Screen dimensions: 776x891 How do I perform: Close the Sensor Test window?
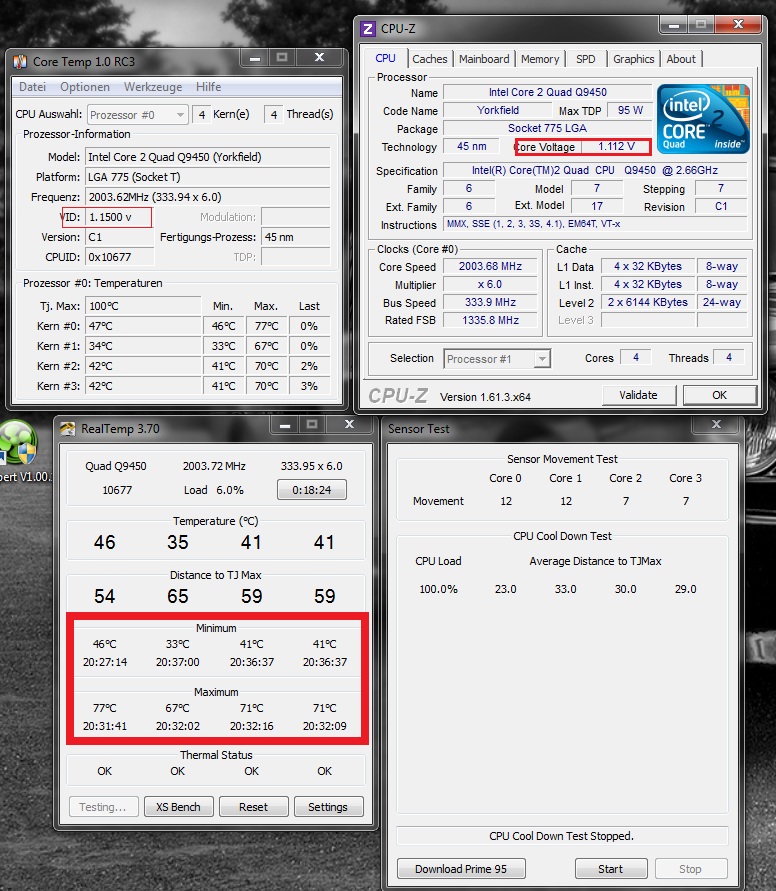717,424
